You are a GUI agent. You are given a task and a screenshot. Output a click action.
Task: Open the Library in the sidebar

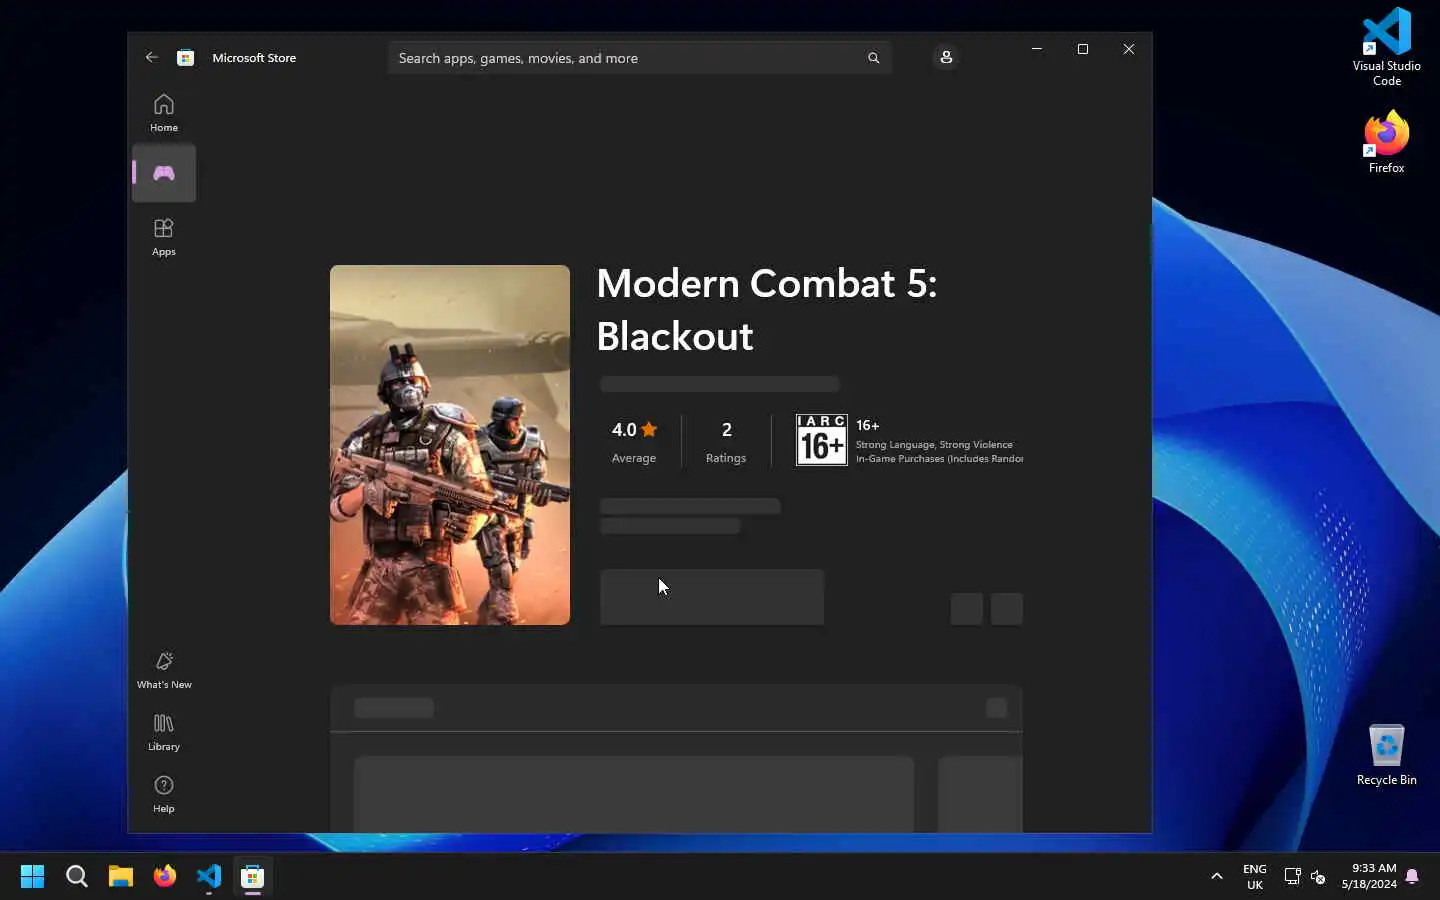click(x=164, y=732)
